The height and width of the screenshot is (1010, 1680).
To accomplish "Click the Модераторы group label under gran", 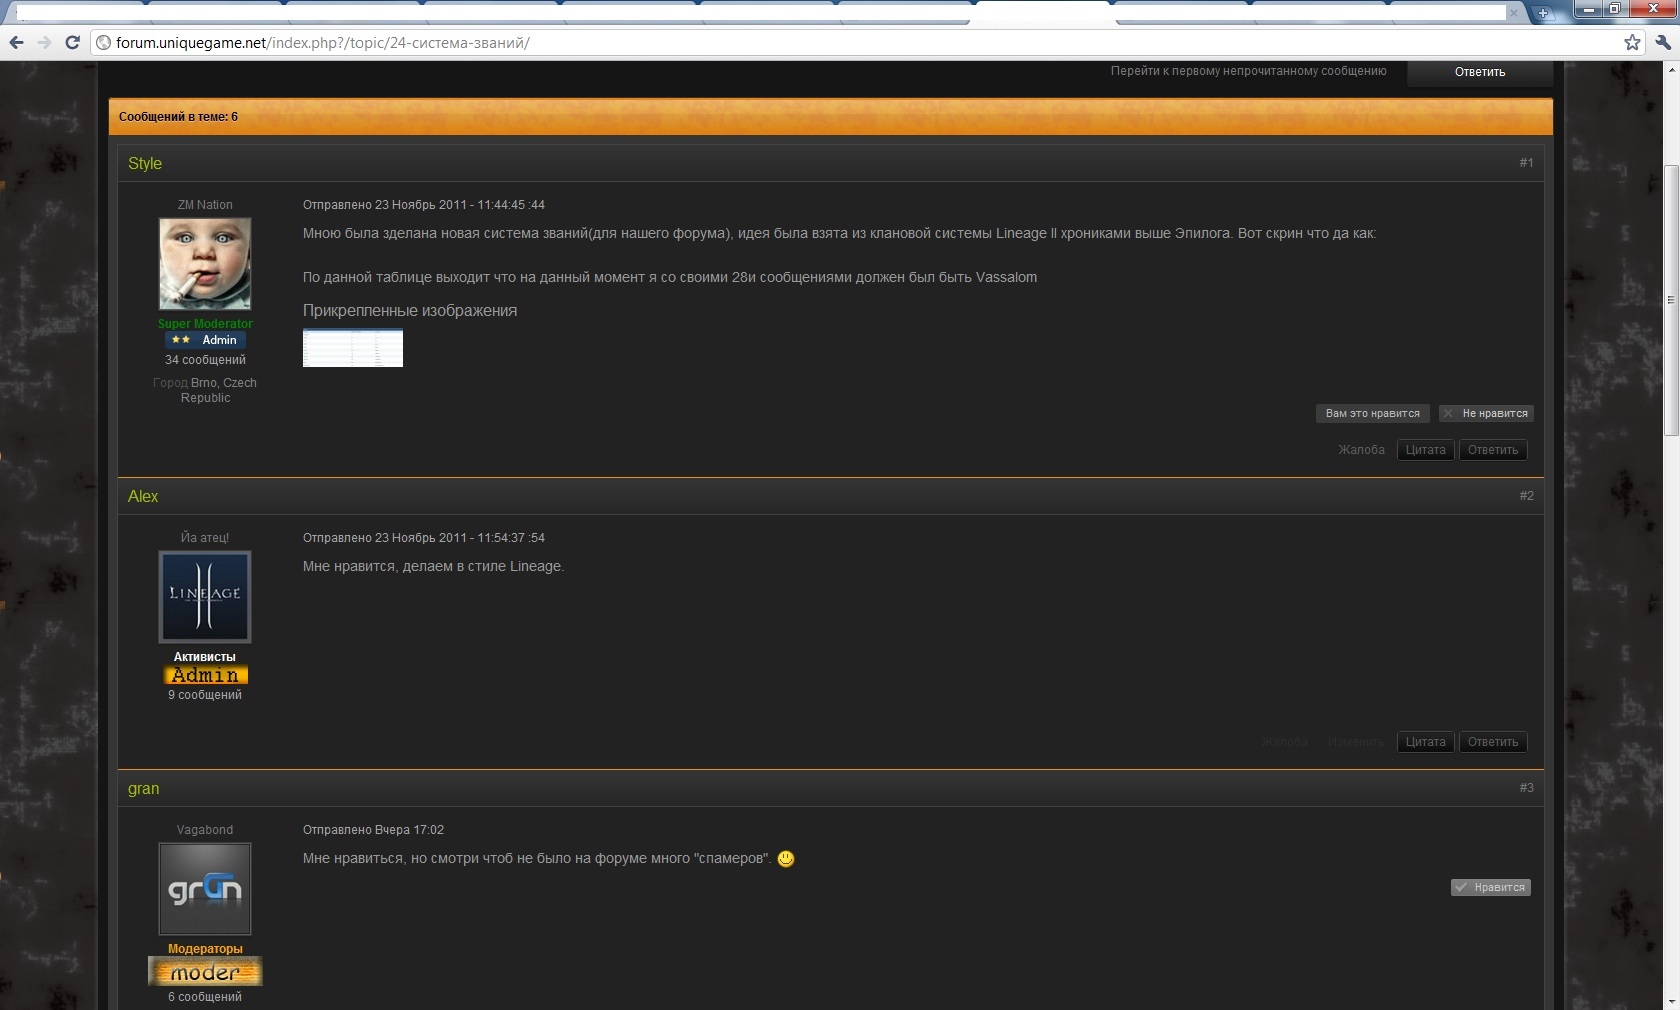I will tap(205, 949).
